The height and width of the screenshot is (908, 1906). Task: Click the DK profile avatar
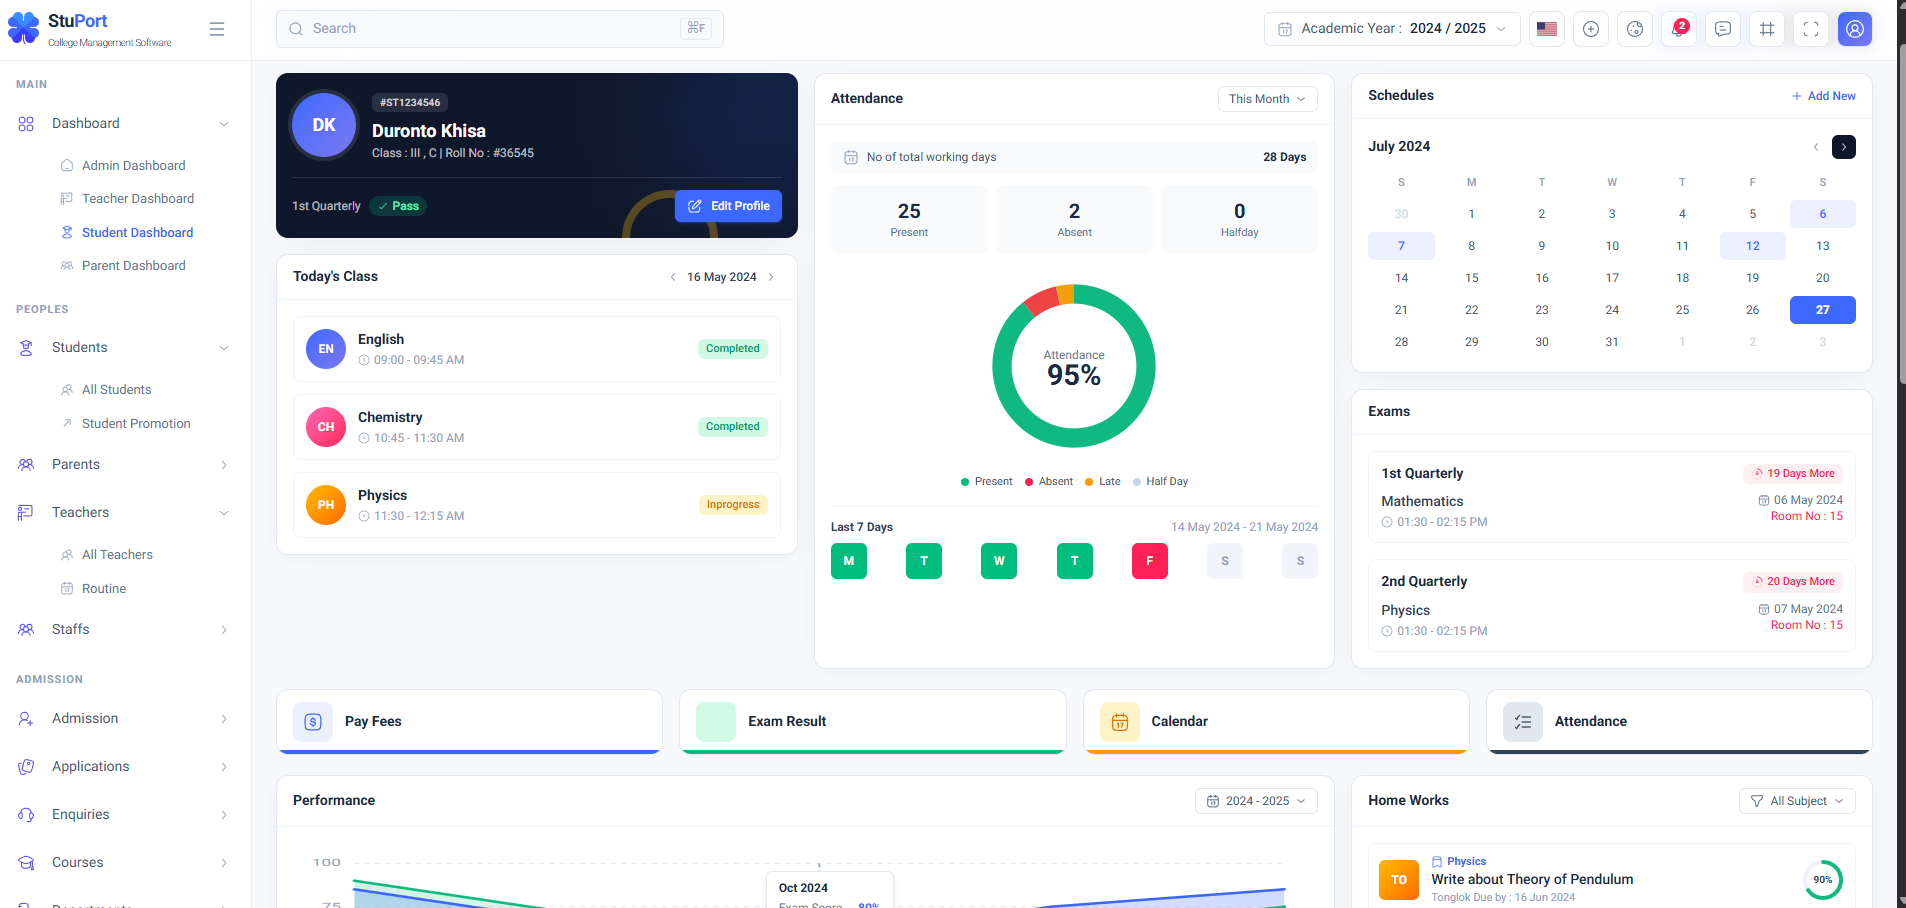point(324,125)
